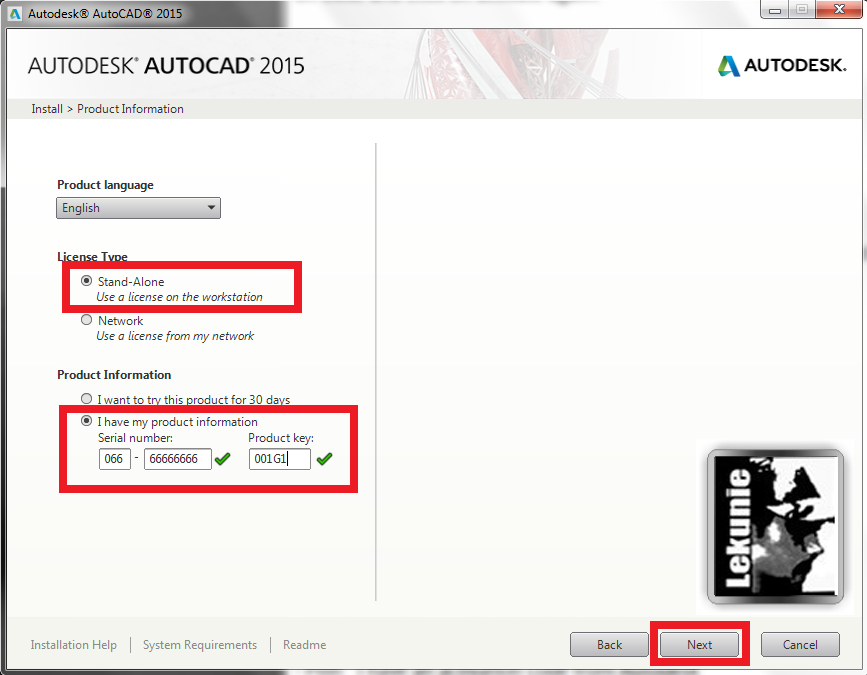Screen dimensions: 867x675
Task: Select 'I have my product information'
Action: 87,421
